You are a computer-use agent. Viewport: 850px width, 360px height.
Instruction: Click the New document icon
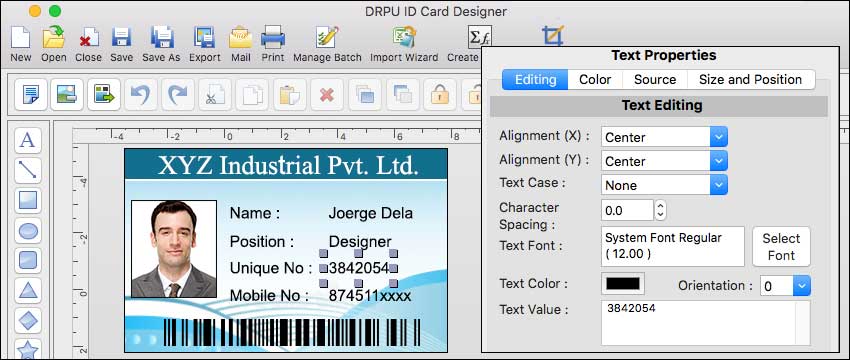click(x=20, y=38)
